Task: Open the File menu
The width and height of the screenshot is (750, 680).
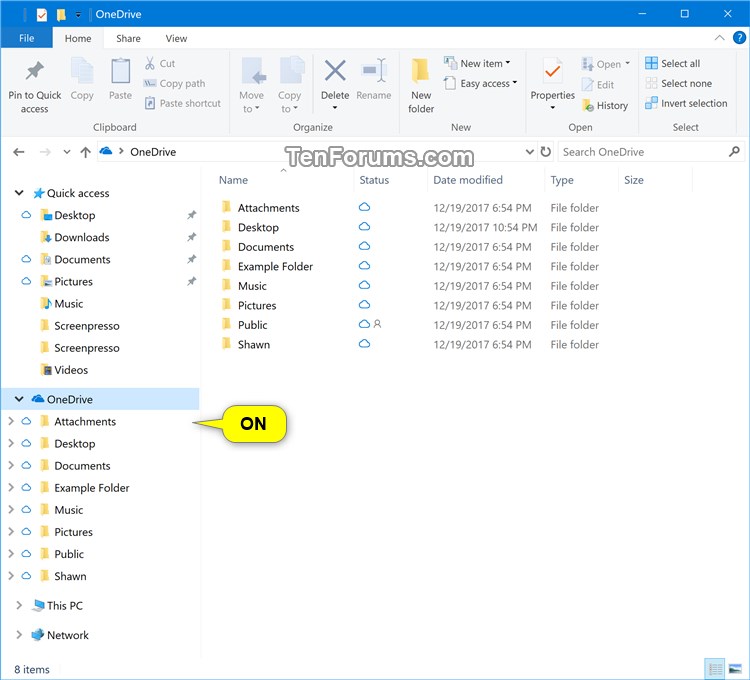Action: point(26,38)
